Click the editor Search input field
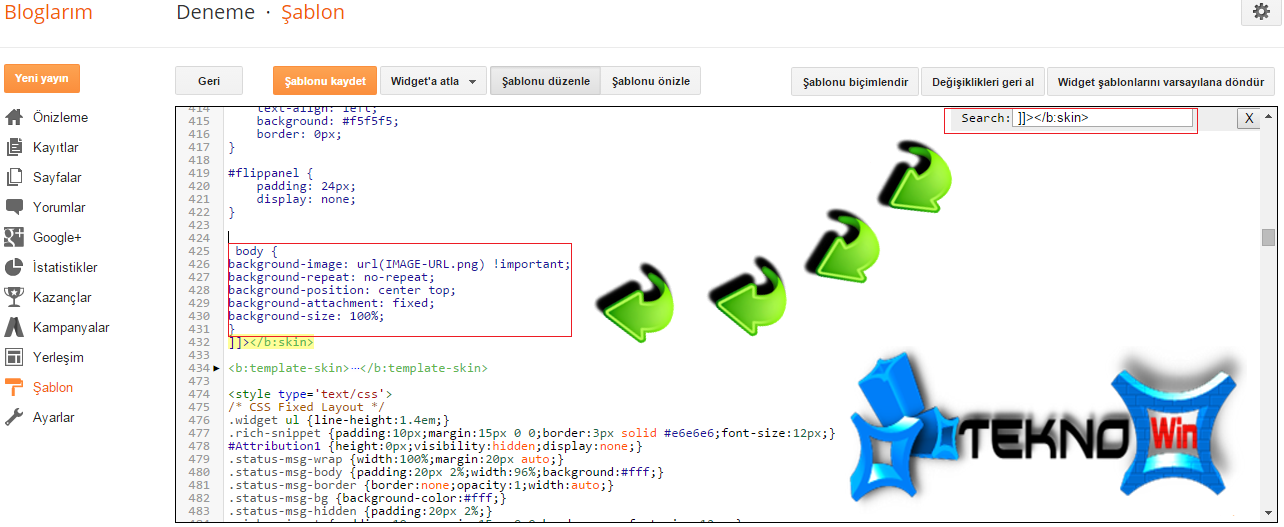The image size is (1284, 527). pos(1102,118)
